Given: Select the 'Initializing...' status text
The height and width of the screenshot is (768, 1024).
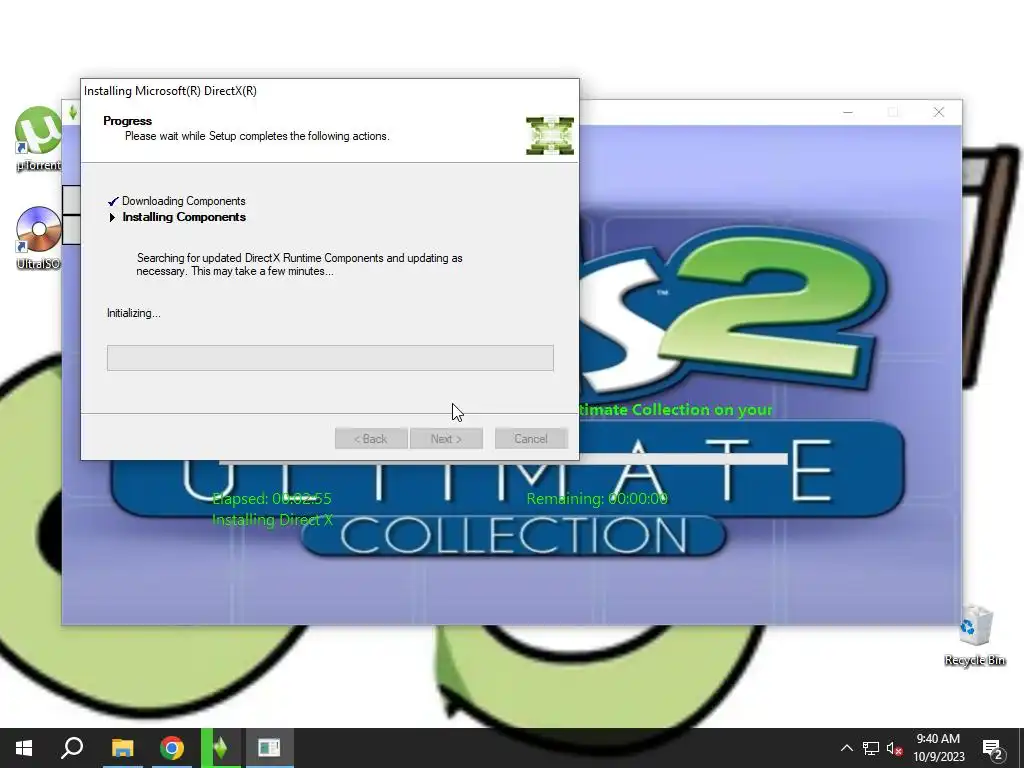Looking at the screenshot, I should [134, 313].
